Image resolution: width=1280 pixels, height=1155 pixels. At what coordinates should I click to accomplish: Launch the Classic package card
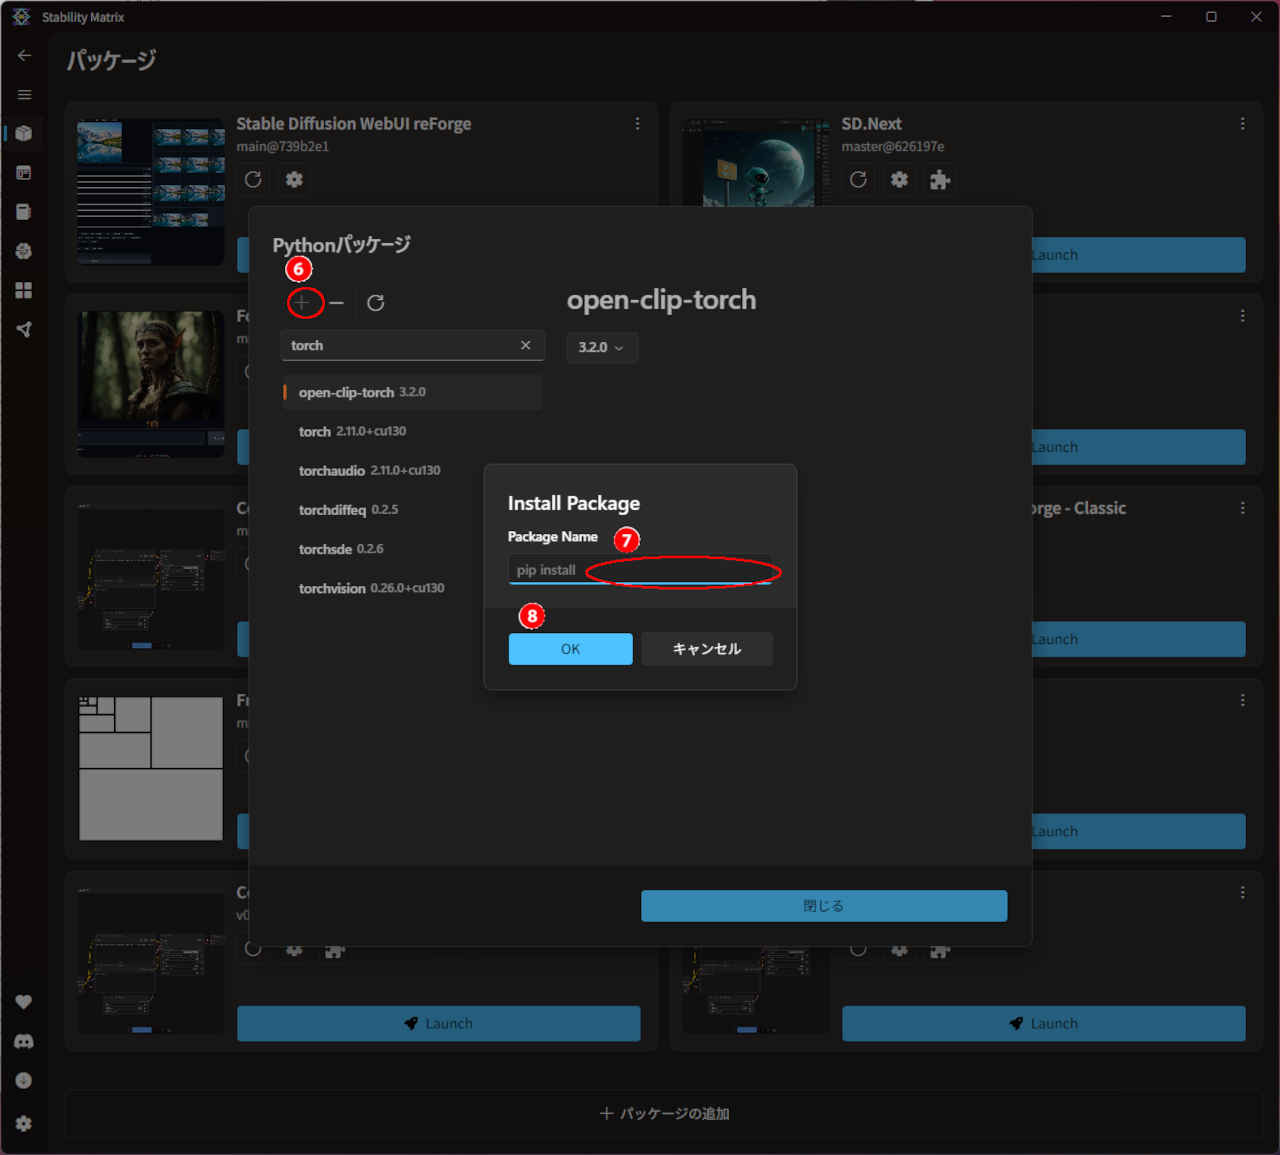(x=1139, y=639)
